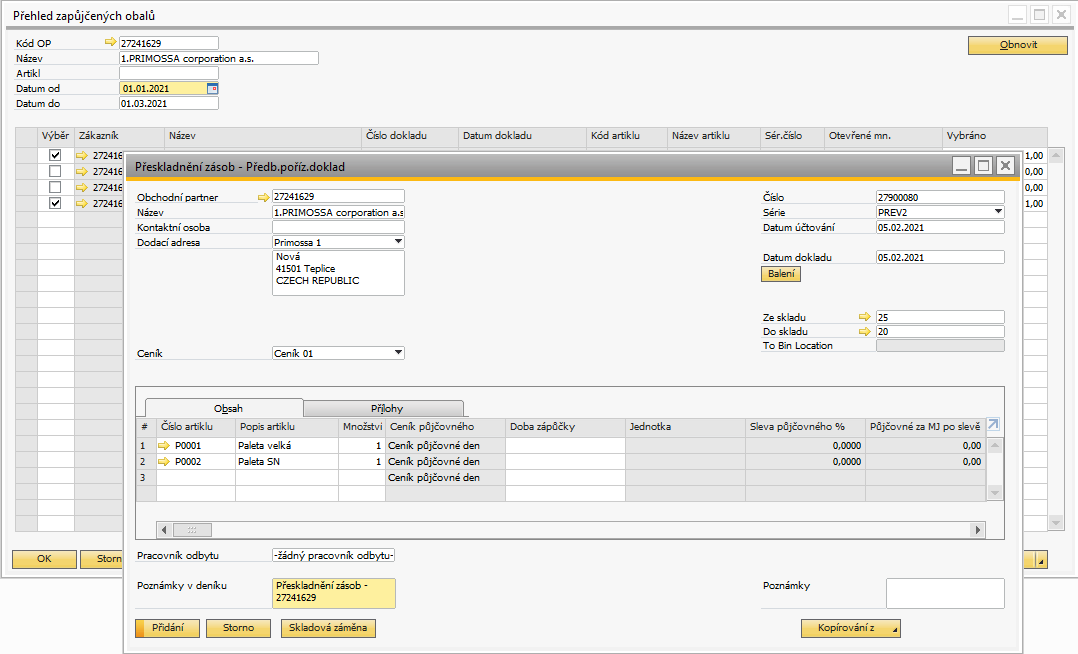1078x654 pixels.
Task: Click the Sleva půjčovného % column header
Action: [806, 426]
